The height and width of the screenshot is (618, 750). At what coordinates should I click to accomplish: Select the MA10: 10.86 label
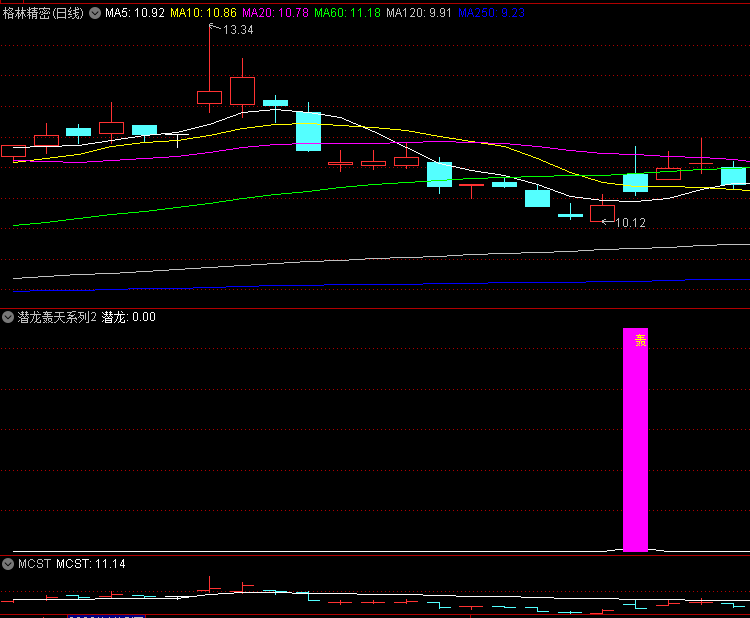(x=203, y=13)
